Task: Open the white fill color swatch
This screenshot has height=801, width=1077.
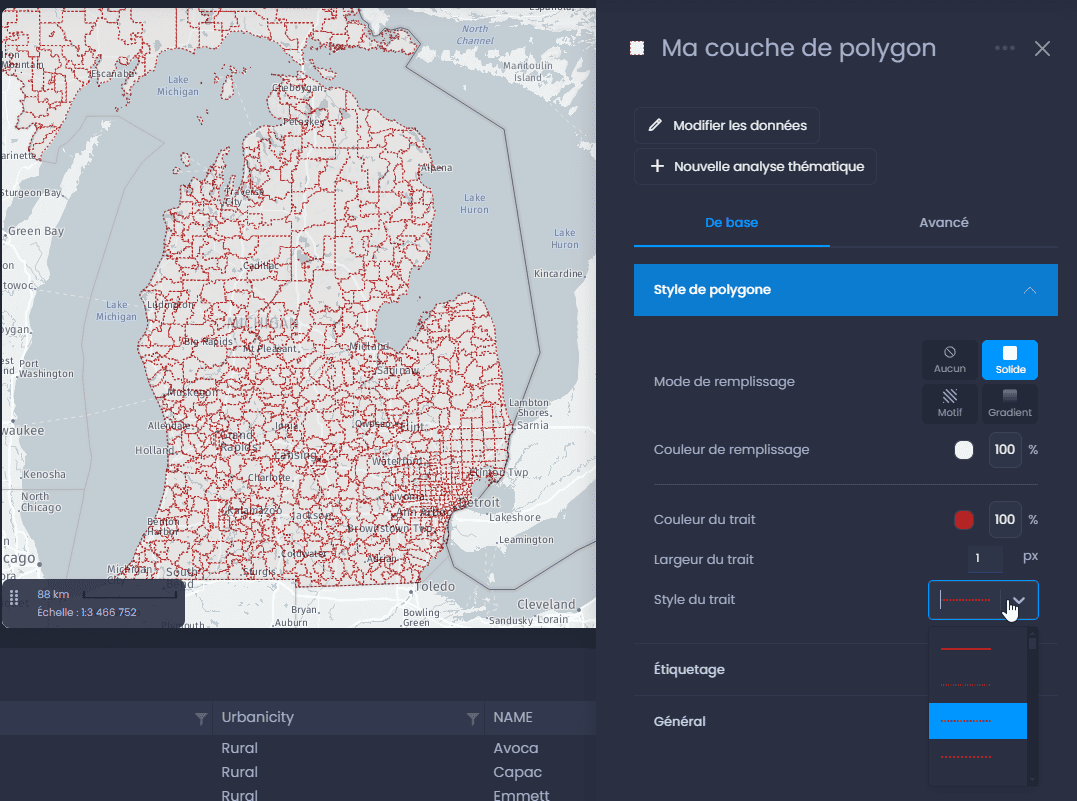Action: point(964,450)
